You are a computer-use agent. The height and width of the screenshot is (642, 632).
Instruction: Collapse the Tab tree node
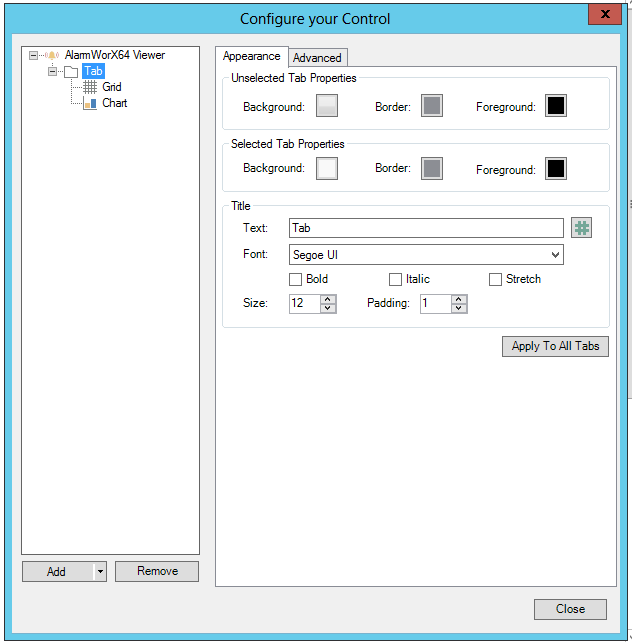pyautogui.click(x=52, y=72)
